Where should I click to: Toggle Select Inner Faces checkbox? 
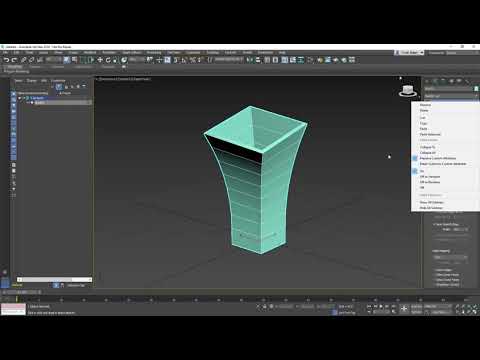[435, 275]
